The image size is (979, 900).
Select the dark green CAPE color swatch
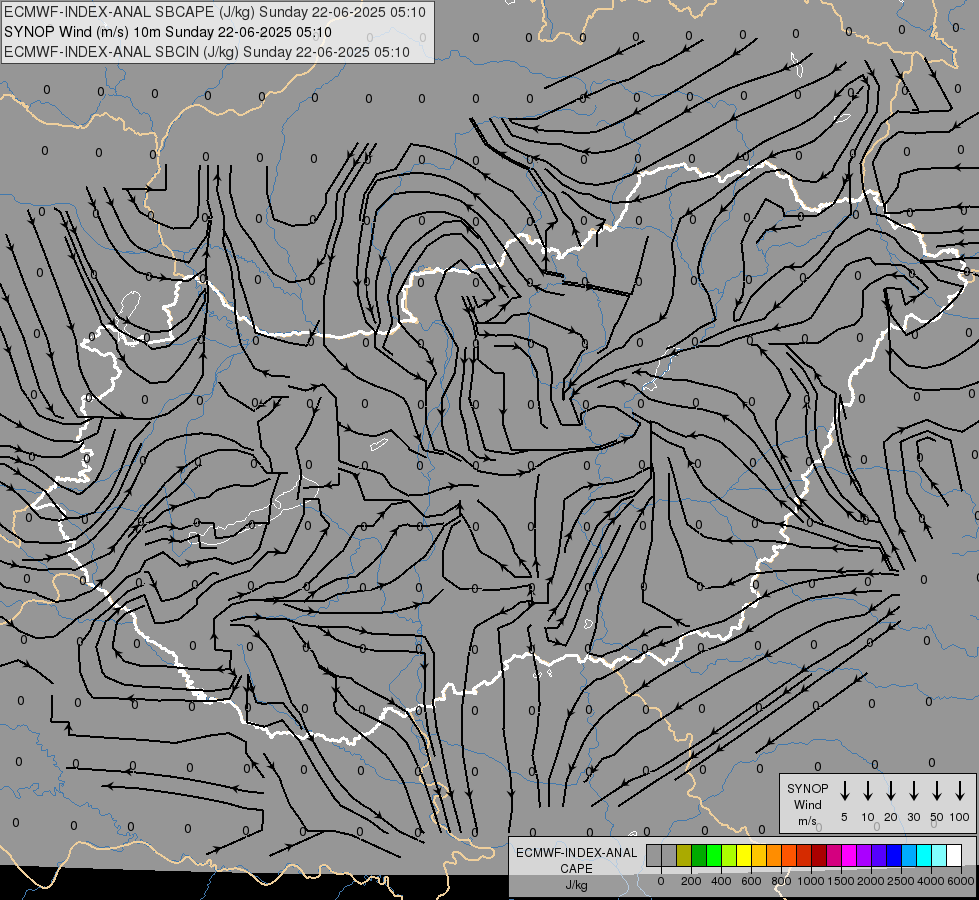699,856
